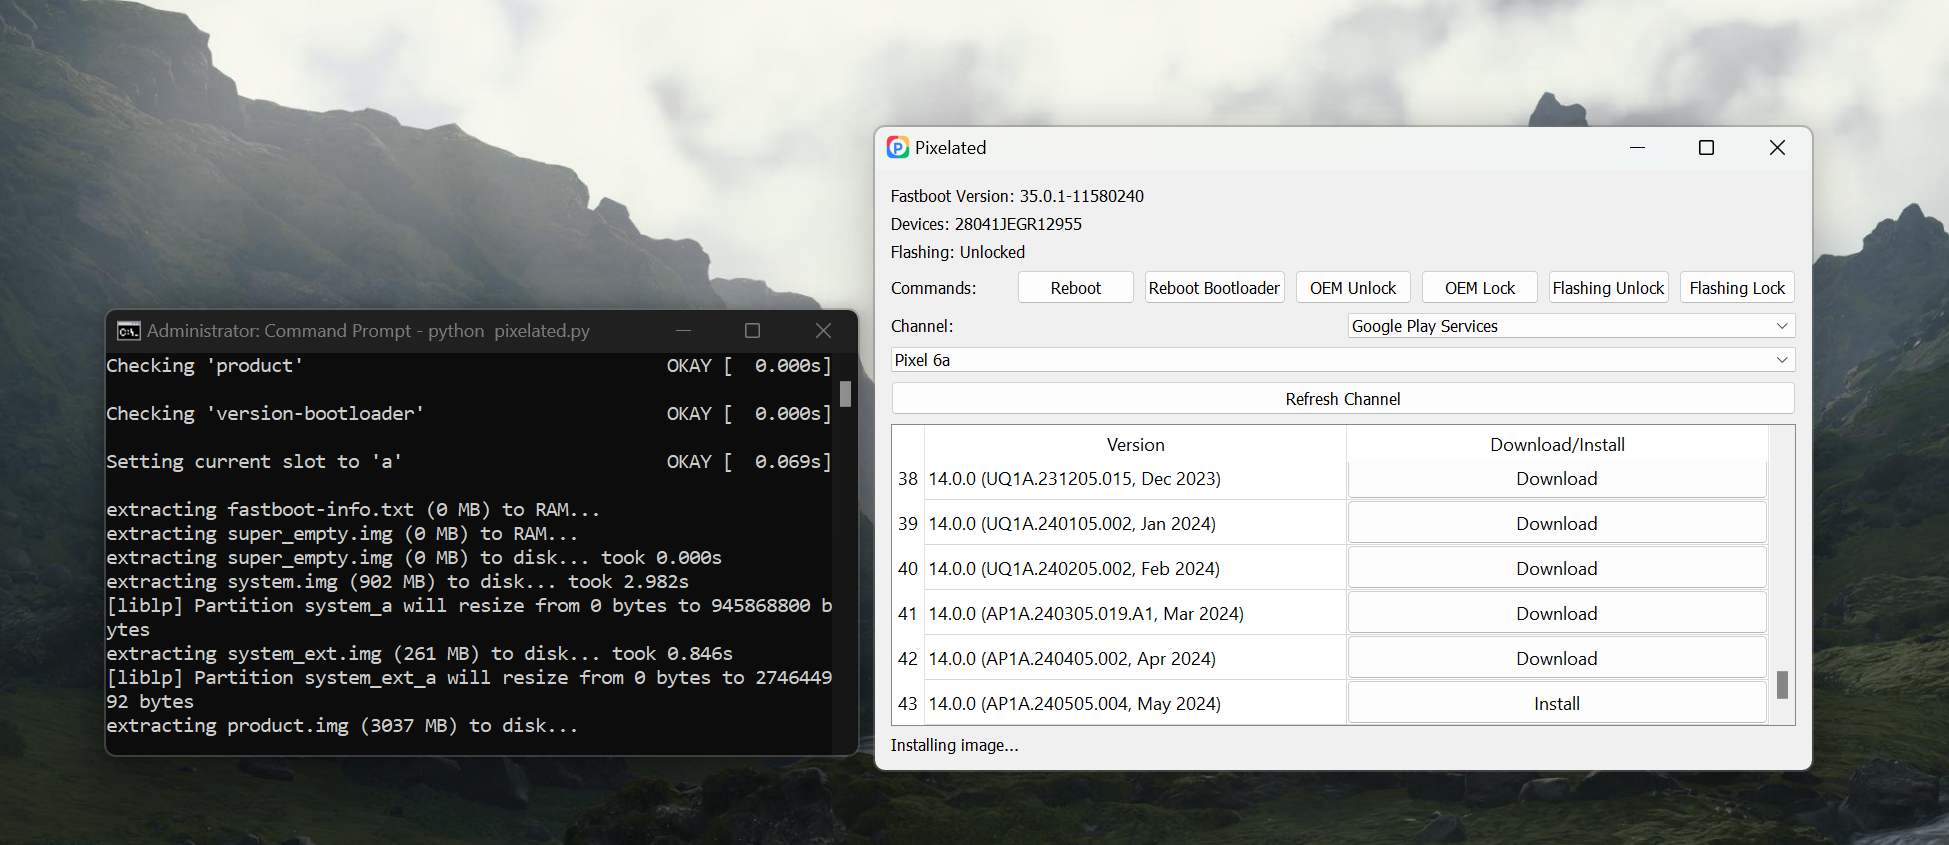
Task: Click the OEM Unlock button
Action: pos(1353,288)
